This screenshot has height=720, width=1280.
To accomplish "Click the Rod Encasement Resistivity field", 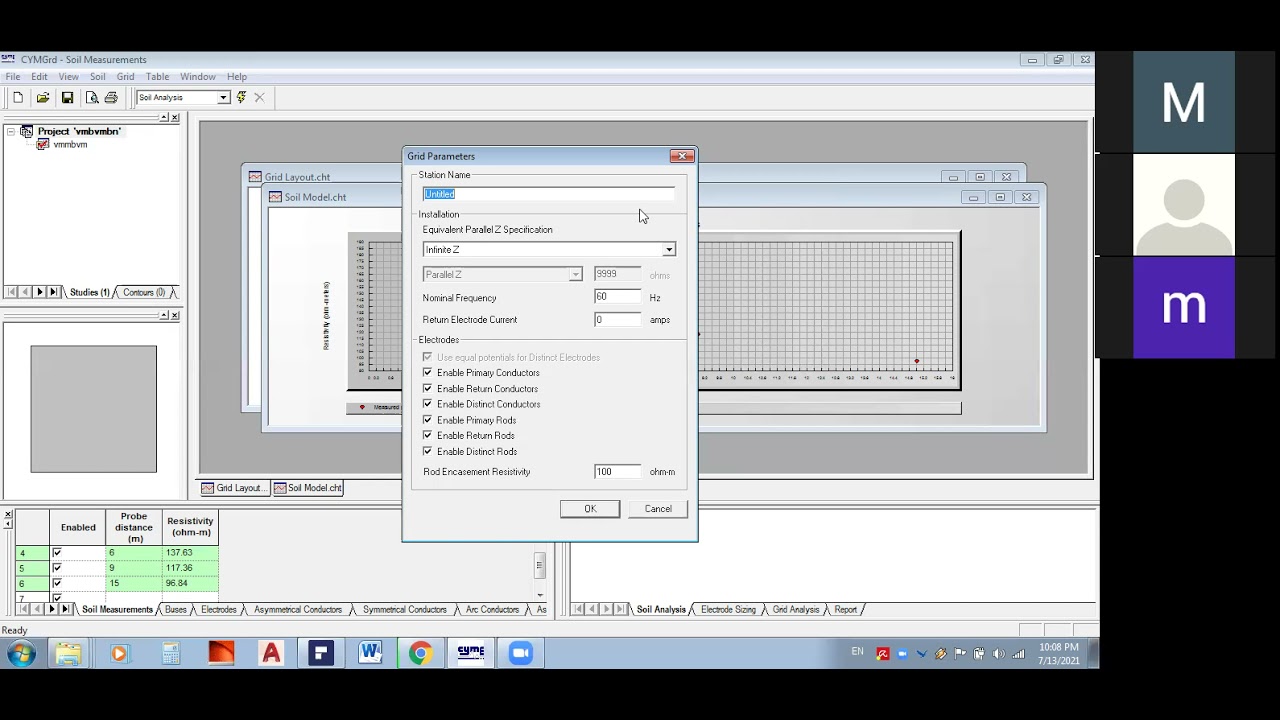I will 617,472.
